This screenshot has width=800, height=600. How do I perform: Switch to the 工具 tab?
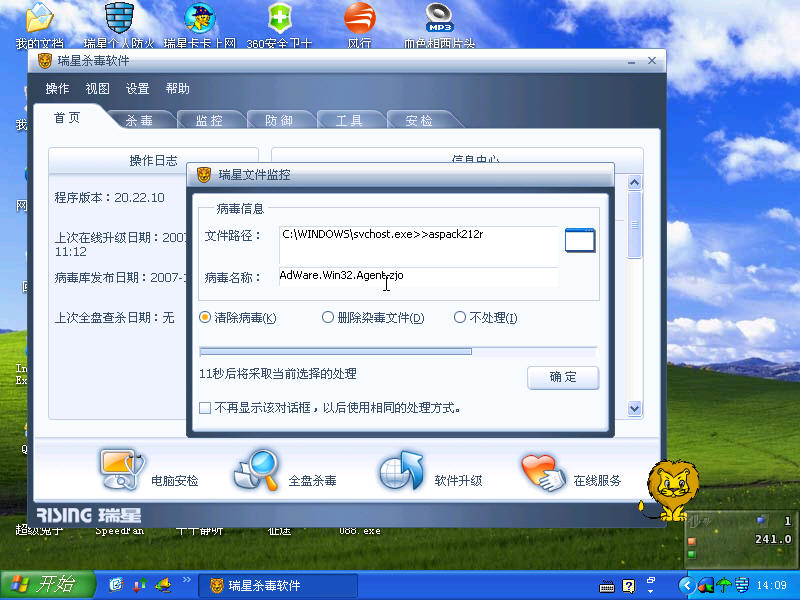[349, 120]
